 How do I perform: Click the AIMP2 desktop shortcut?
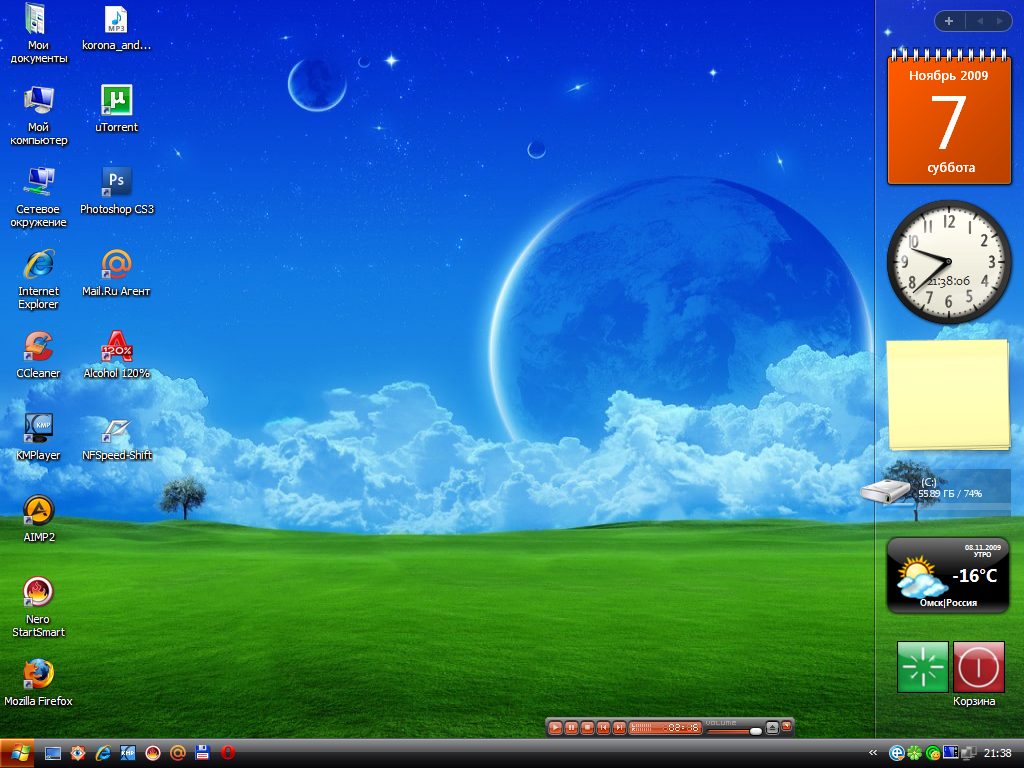click(38, 511)
